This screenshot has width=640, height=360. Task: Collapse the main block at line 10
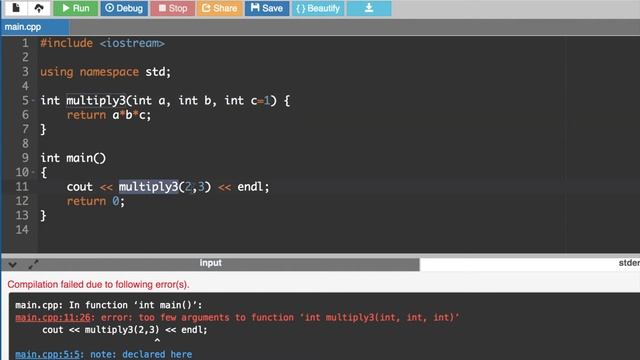click(33, 172)
